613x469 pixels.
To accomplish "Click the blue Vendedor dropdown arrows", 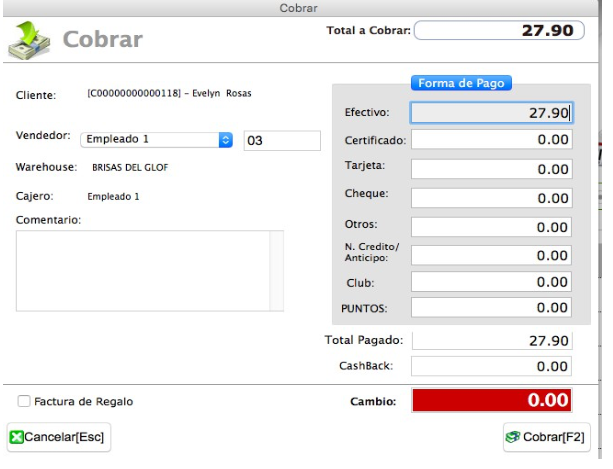I will coord(226,140).
